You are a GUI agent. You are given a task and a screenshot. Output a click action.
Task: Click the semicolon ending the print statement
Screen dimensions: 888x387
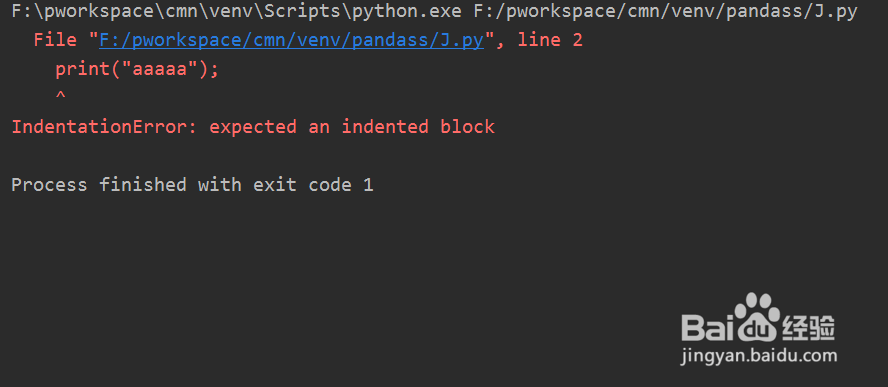coord(215,70)
